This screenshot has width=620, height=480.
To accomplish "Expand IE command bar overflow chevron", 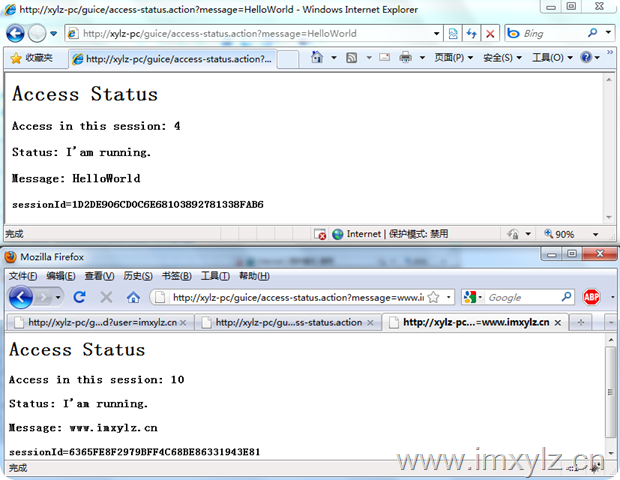I will tap(610, 52).
